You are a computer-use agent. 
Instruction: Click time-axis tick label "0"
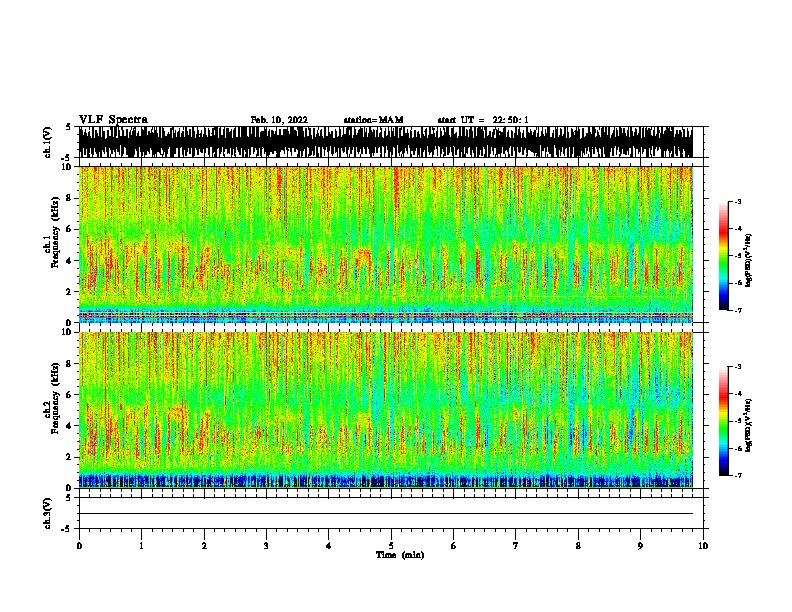pos(79,546)
